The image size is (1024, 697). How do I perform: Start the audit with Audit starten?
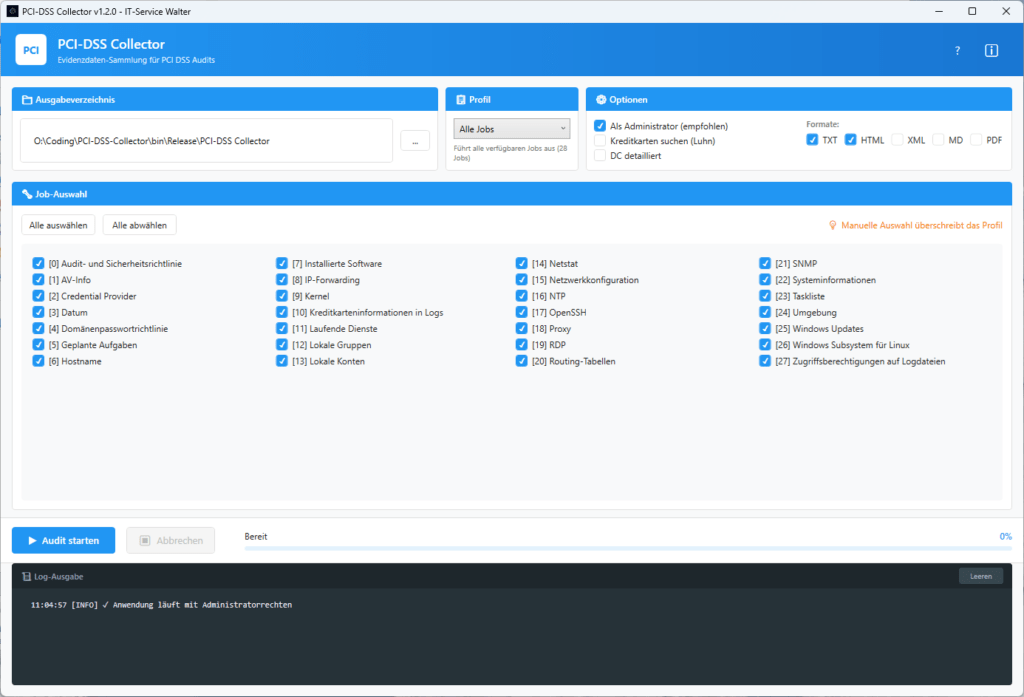pyautogui.click(x=63, y=540)
